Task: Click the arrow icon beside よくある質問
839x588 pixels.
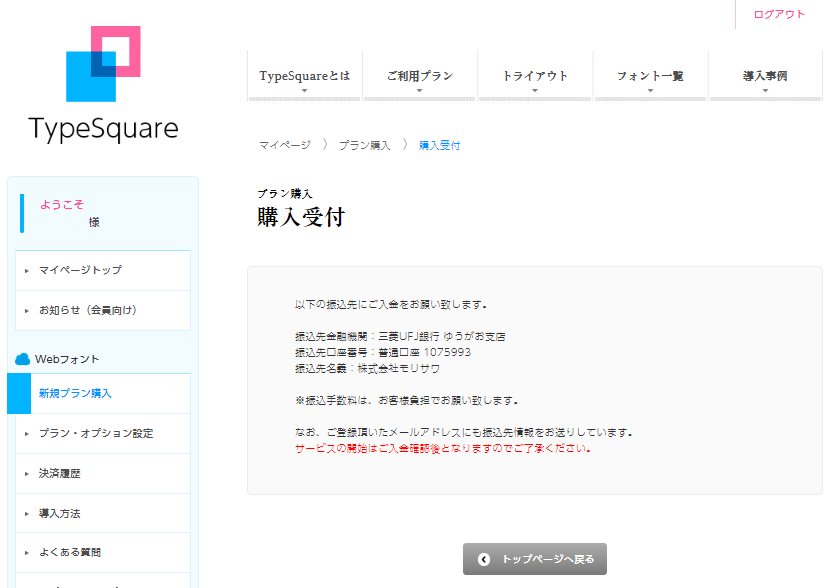Action: coord(25,552)
